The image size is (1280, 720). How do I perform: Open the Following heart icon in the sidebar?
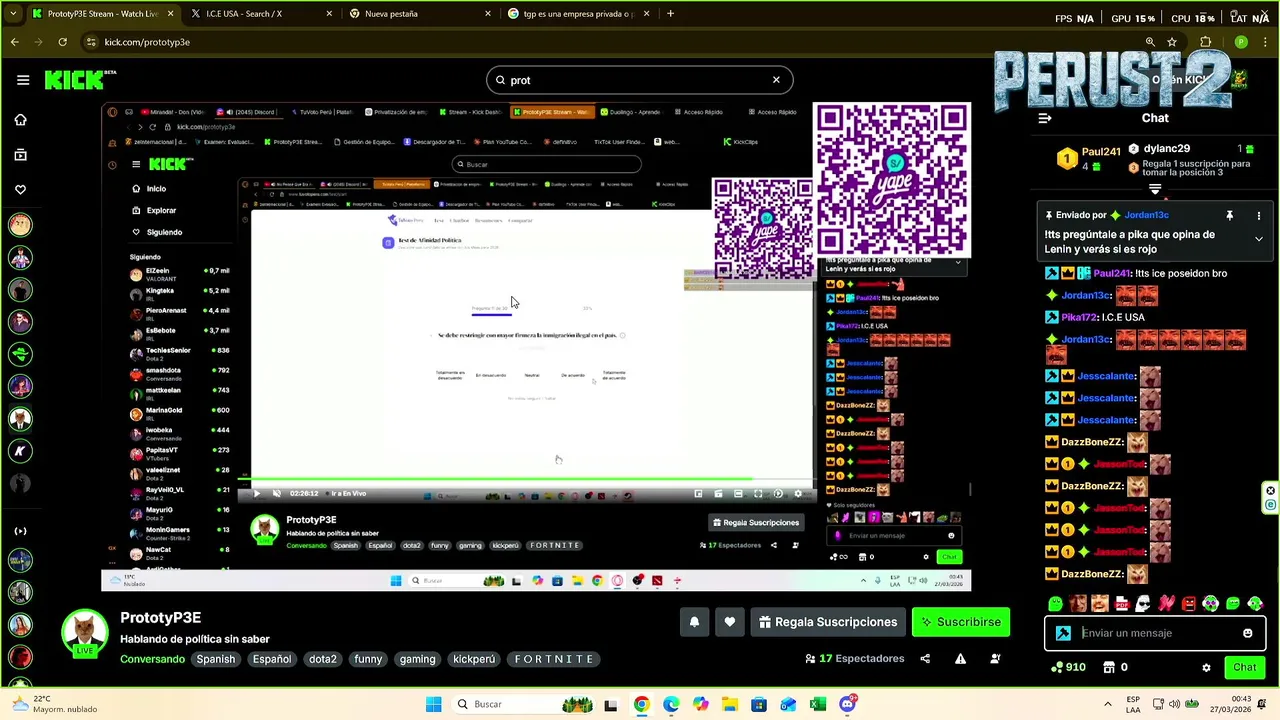point(20,190)
